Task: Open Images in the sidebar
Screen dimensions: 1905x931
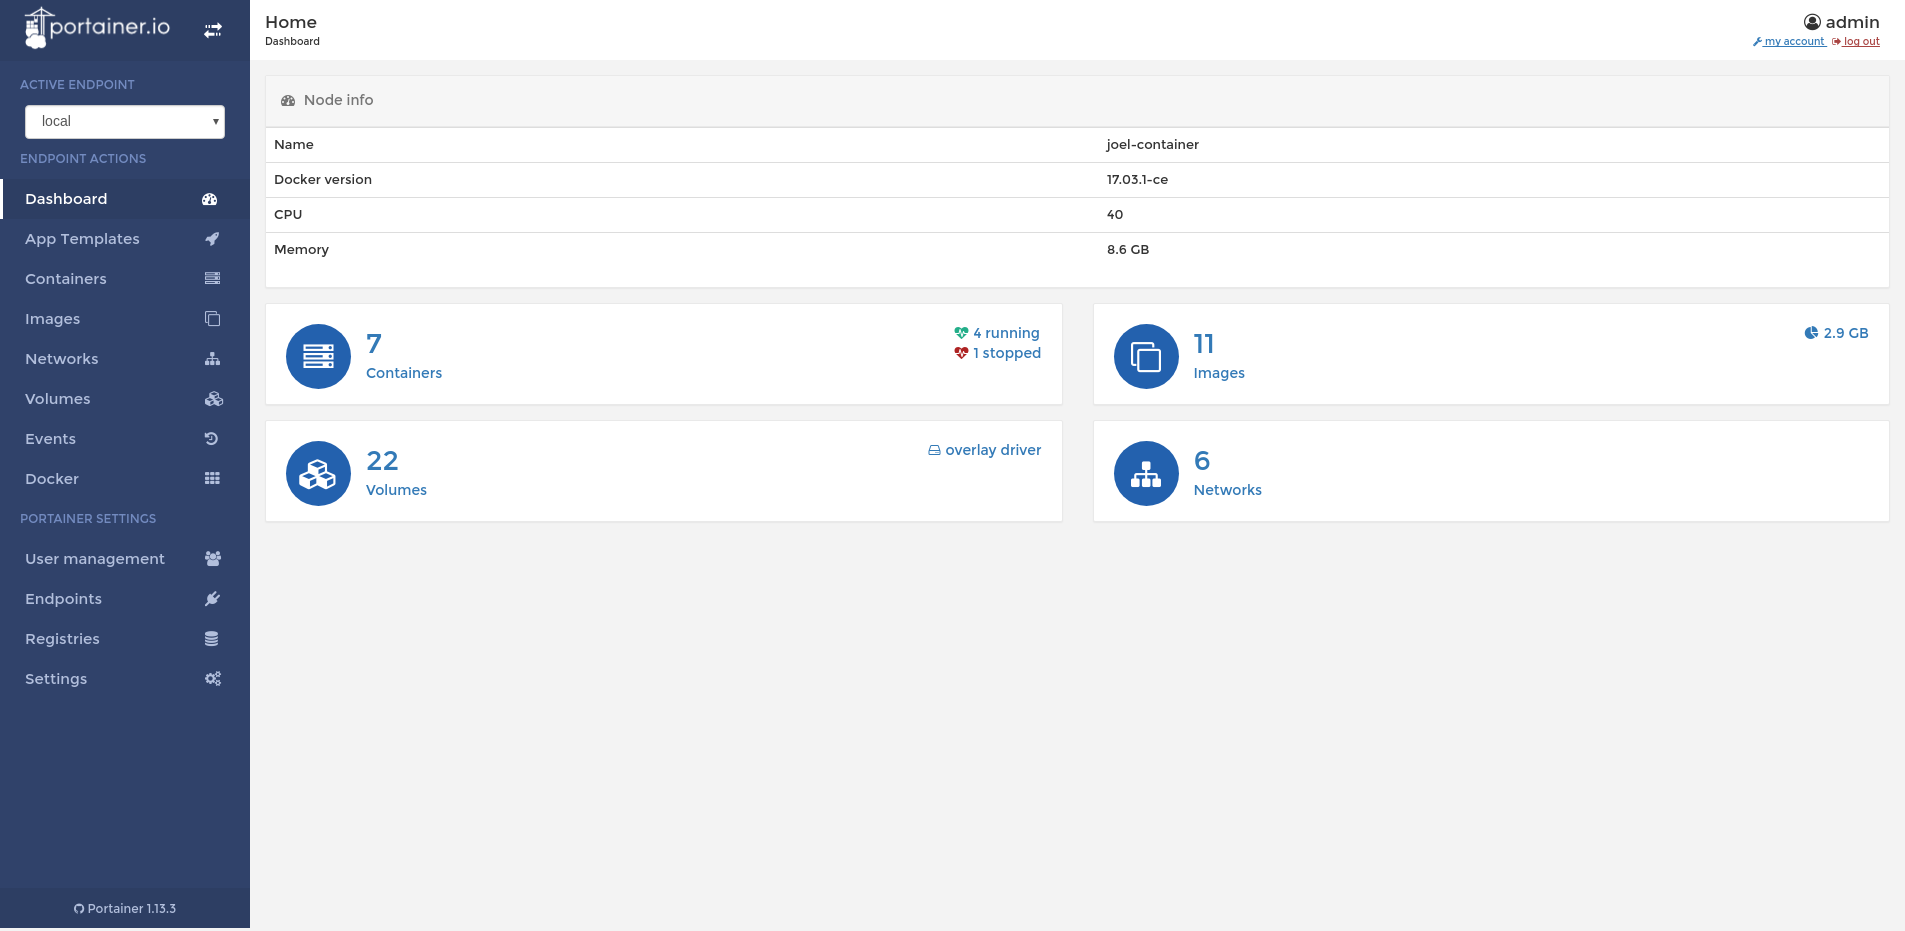Action: [125, 319]
